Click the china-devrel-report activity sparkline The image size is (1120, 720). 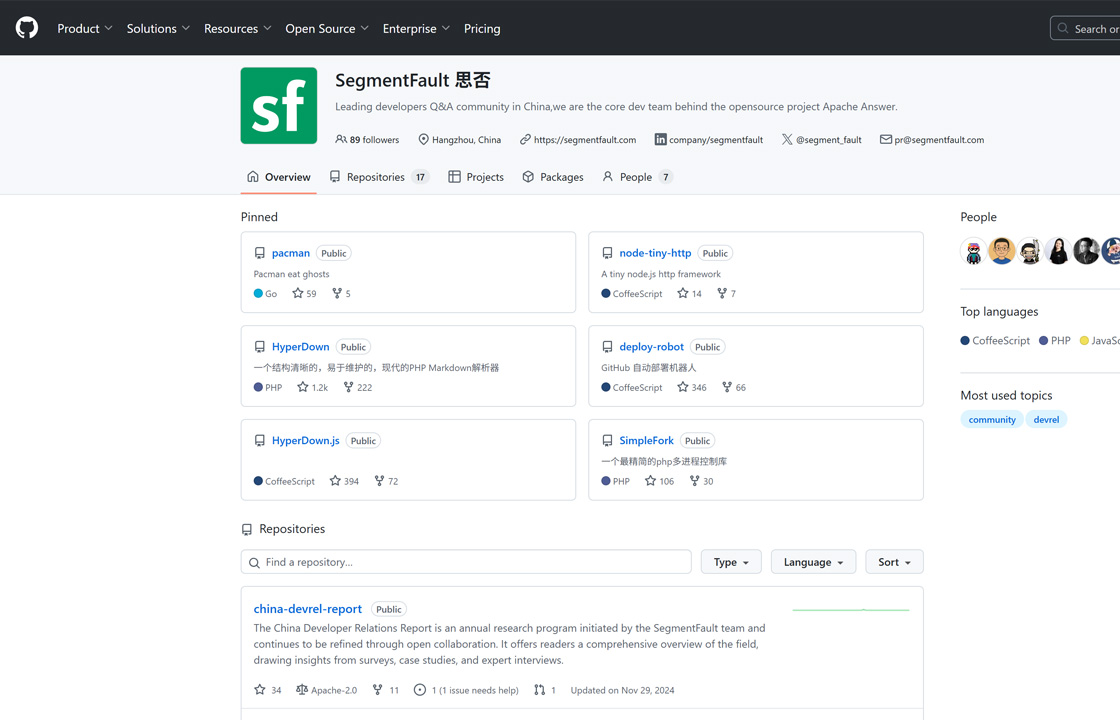[851, 610]
